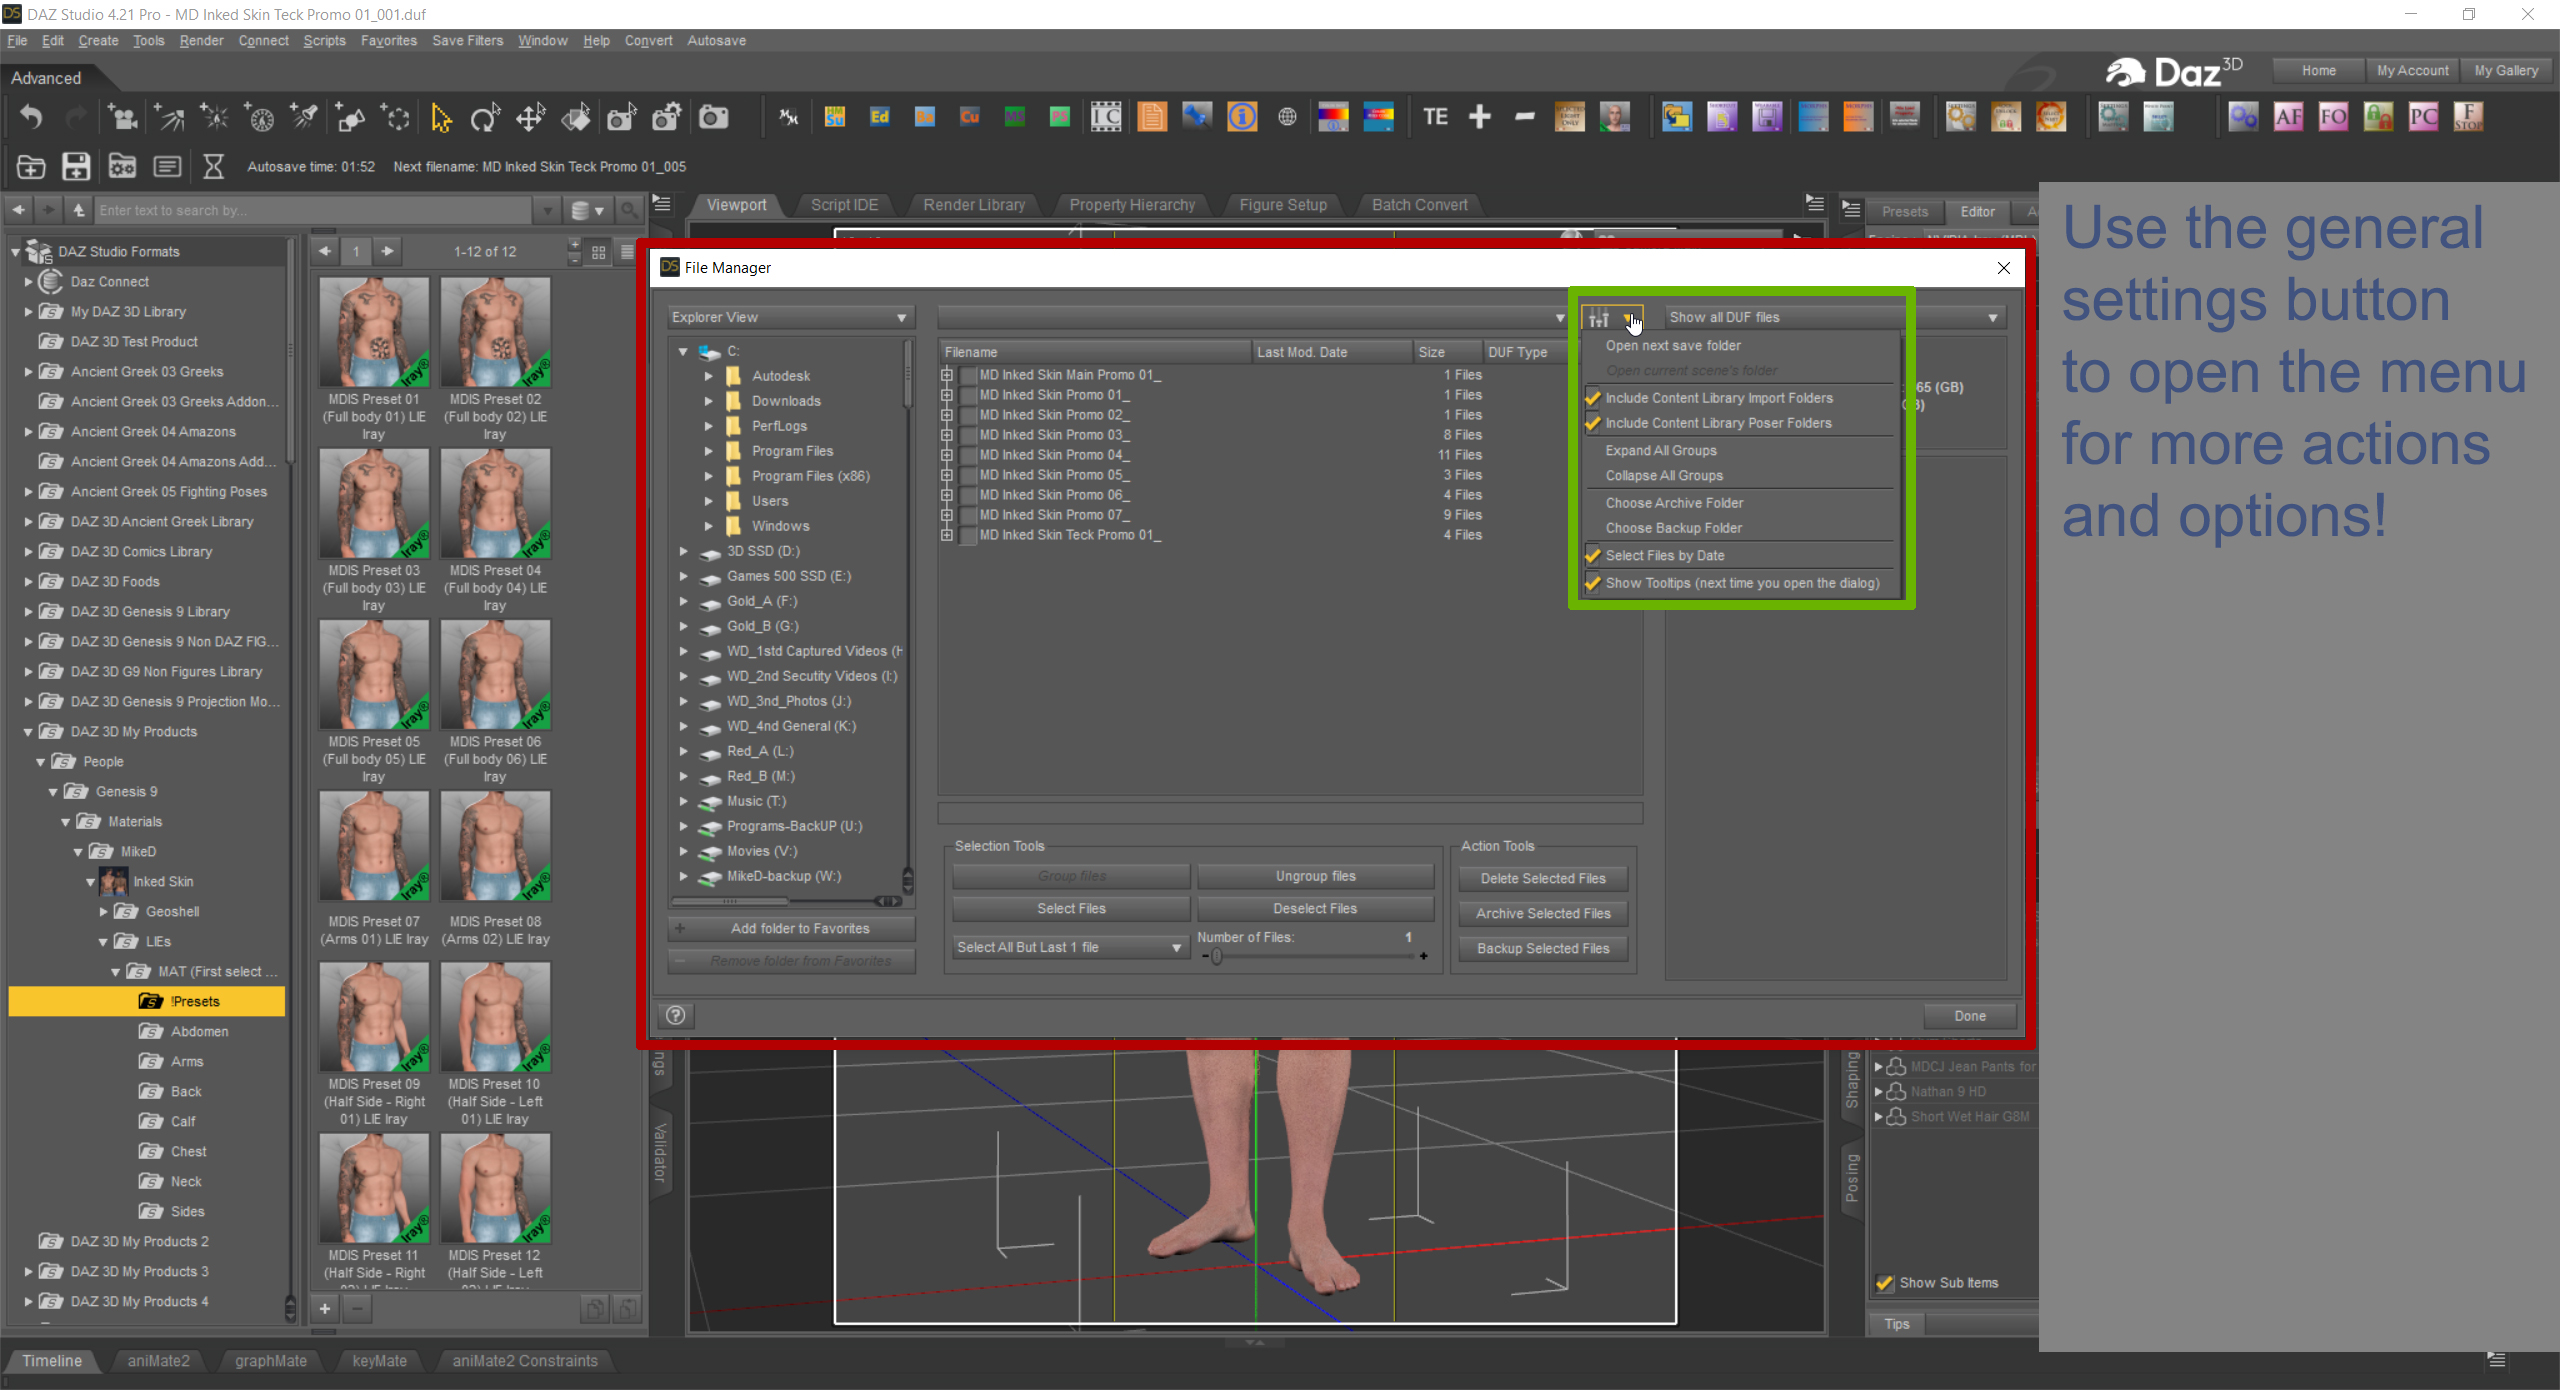2560x1390 pixels.
Task: Check the MD Inked Skin Teck Promo 01_ checkbox
Action: pos(968,535)
